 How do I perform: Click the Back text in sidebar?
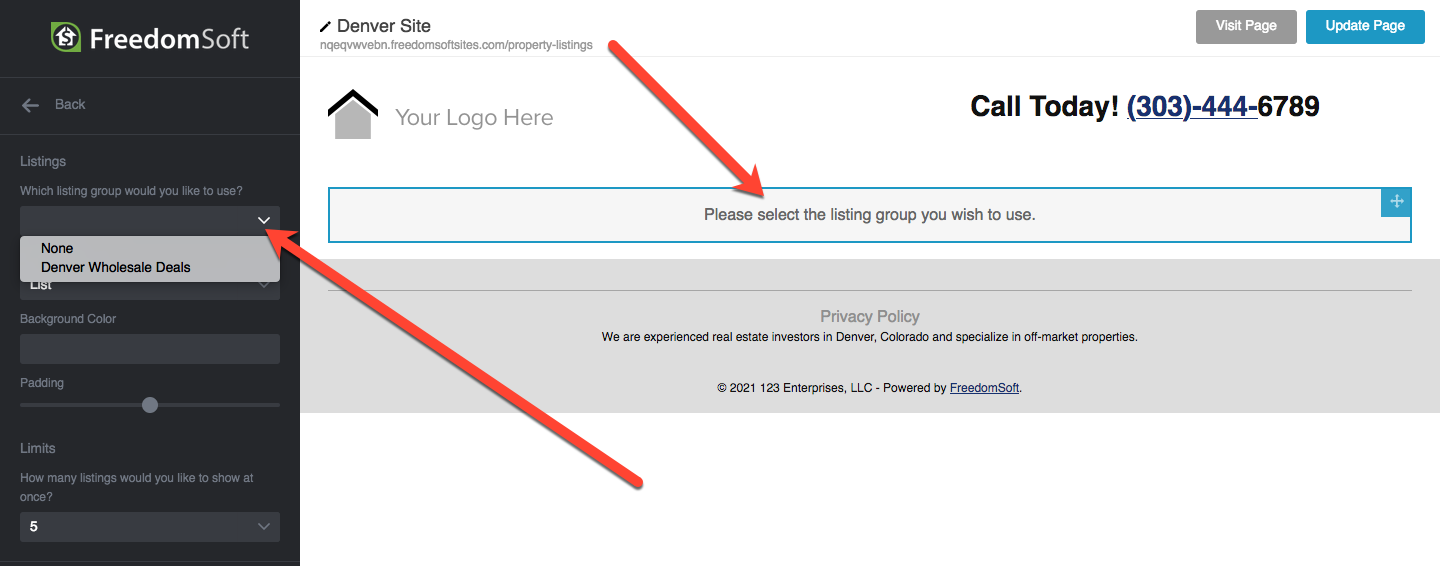(x=70, y=105)
